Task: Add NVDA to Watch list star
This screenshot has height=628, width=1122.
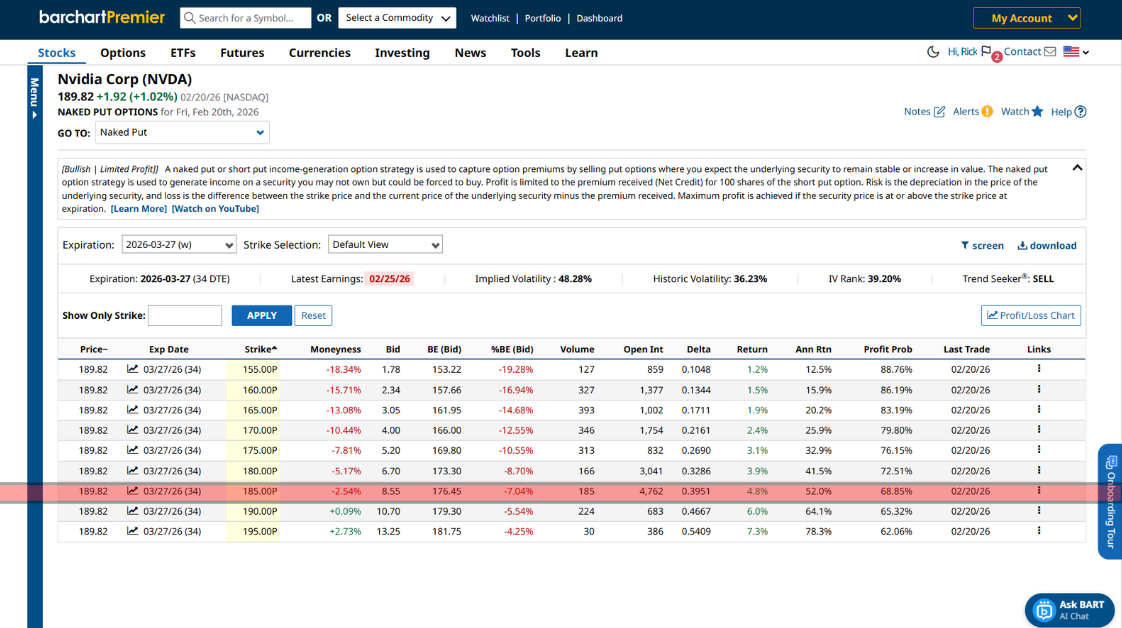Action: (1037, 112)
